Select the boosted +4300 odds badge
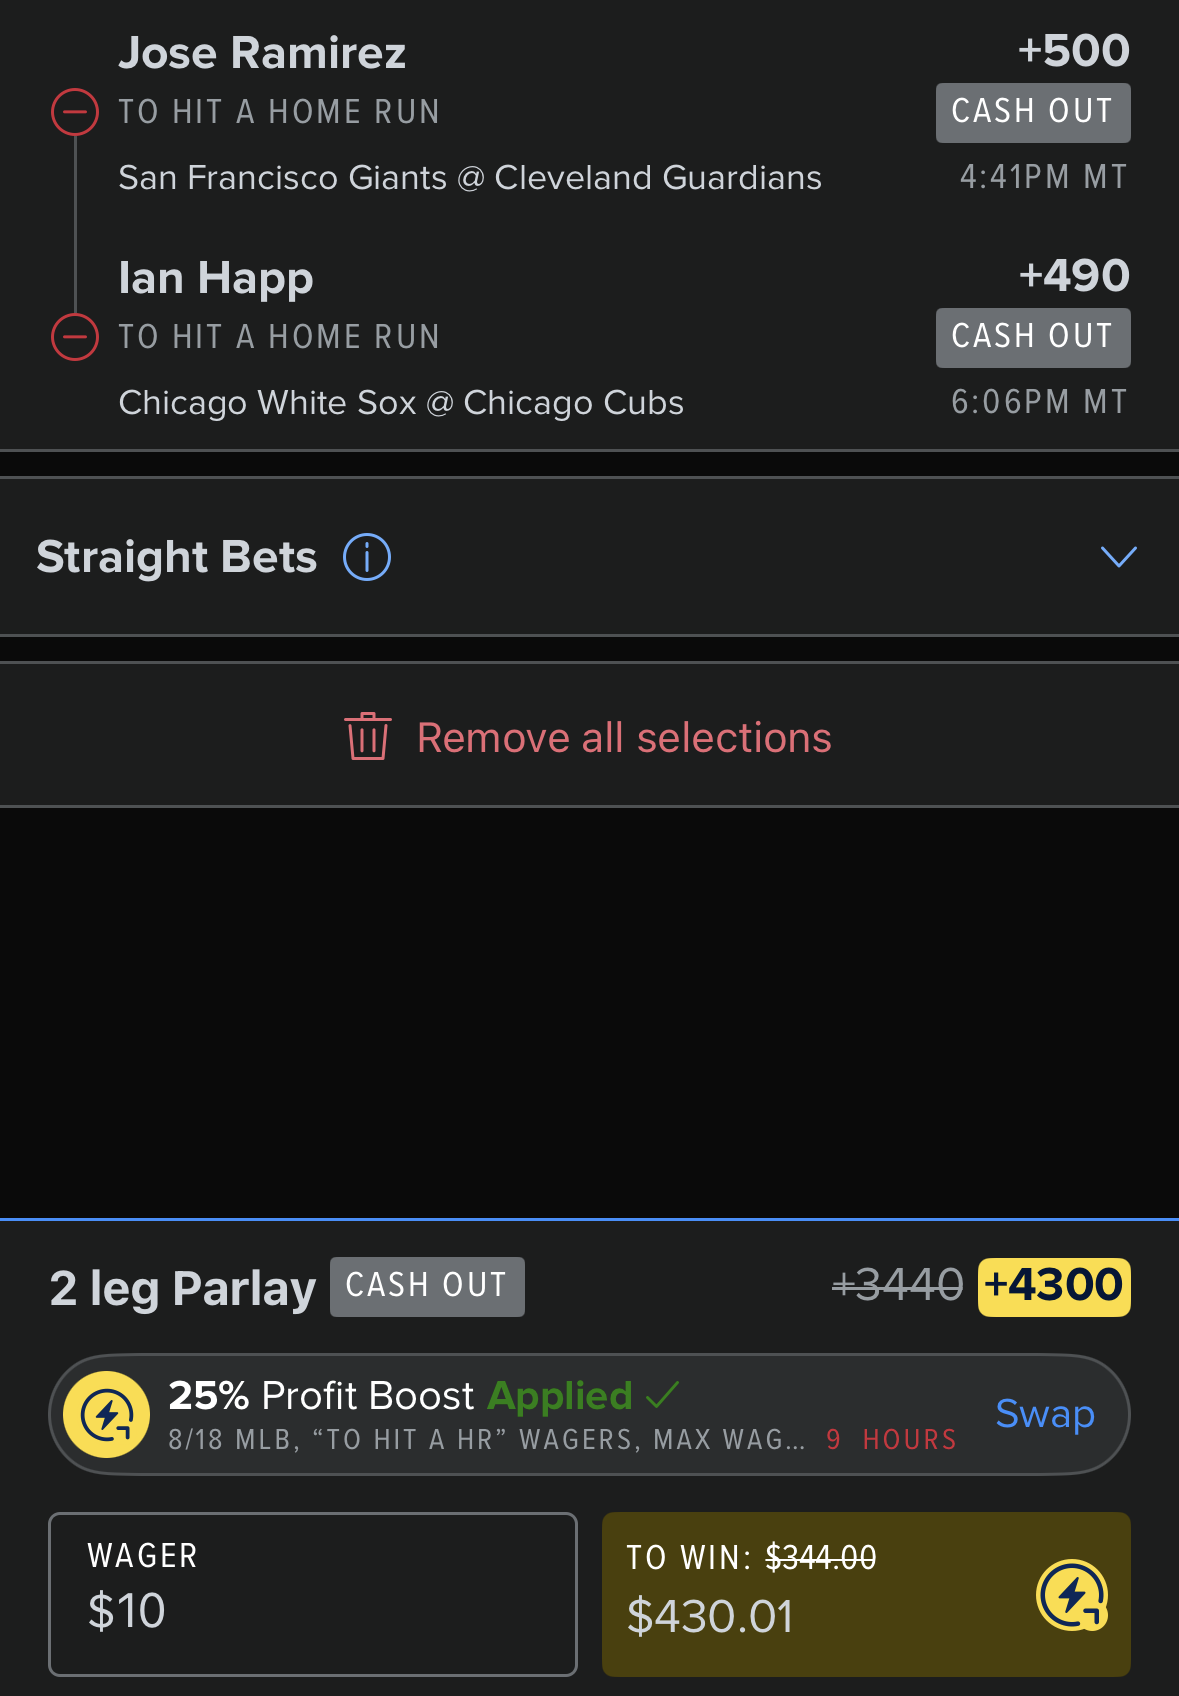The height and width of the screenshot is (1696, 1179). coord(1054,1286)
